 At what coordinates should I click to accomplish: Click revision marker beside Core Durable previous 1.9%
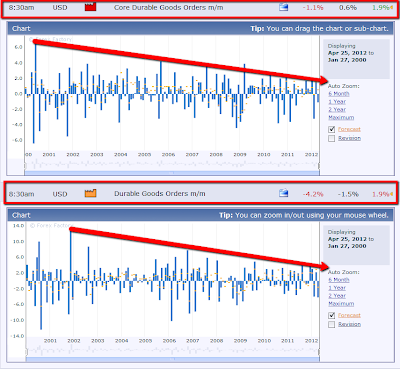(x=391, y=7)
